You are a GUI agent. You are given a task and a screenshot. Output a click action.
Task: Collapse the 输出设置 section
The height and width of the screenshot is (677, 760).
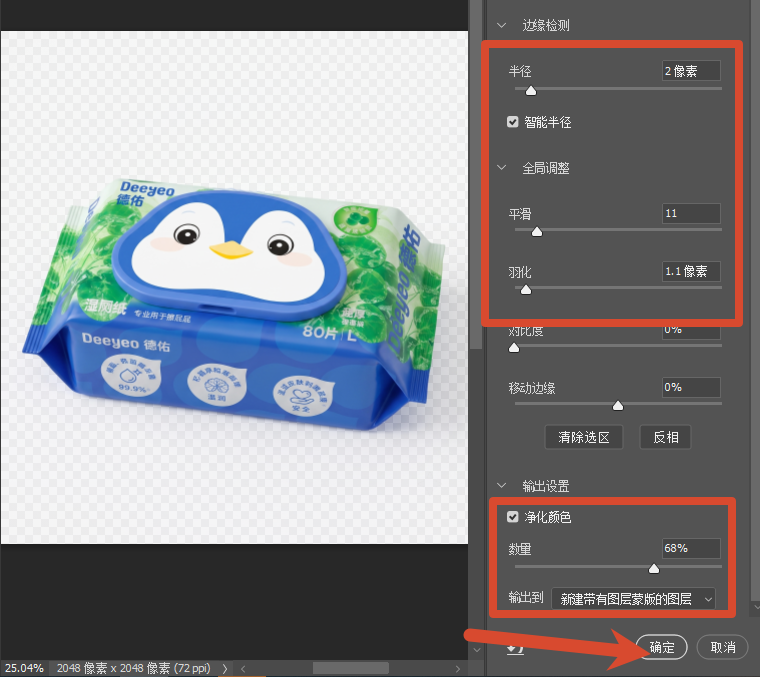coord(502,485)
